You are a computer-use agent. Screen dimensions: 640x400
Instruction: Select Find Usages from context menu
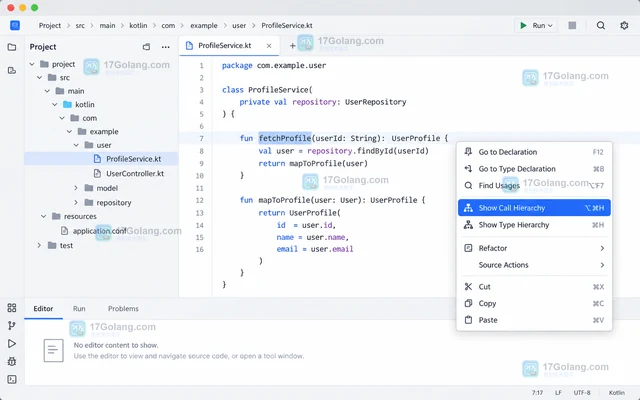pos(534,185)
